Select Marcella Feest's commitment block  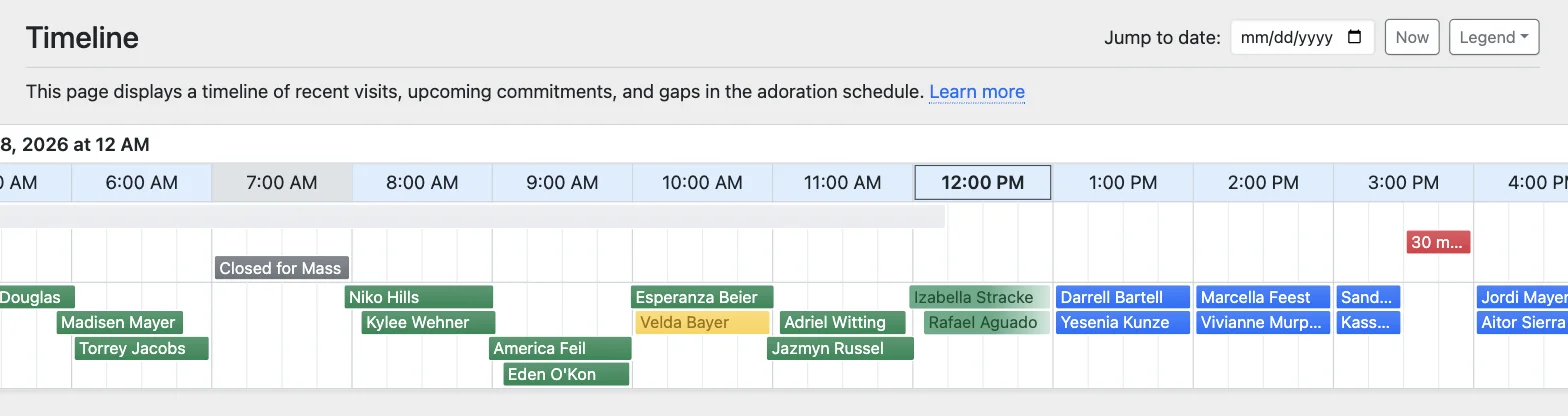point(1263,297)
